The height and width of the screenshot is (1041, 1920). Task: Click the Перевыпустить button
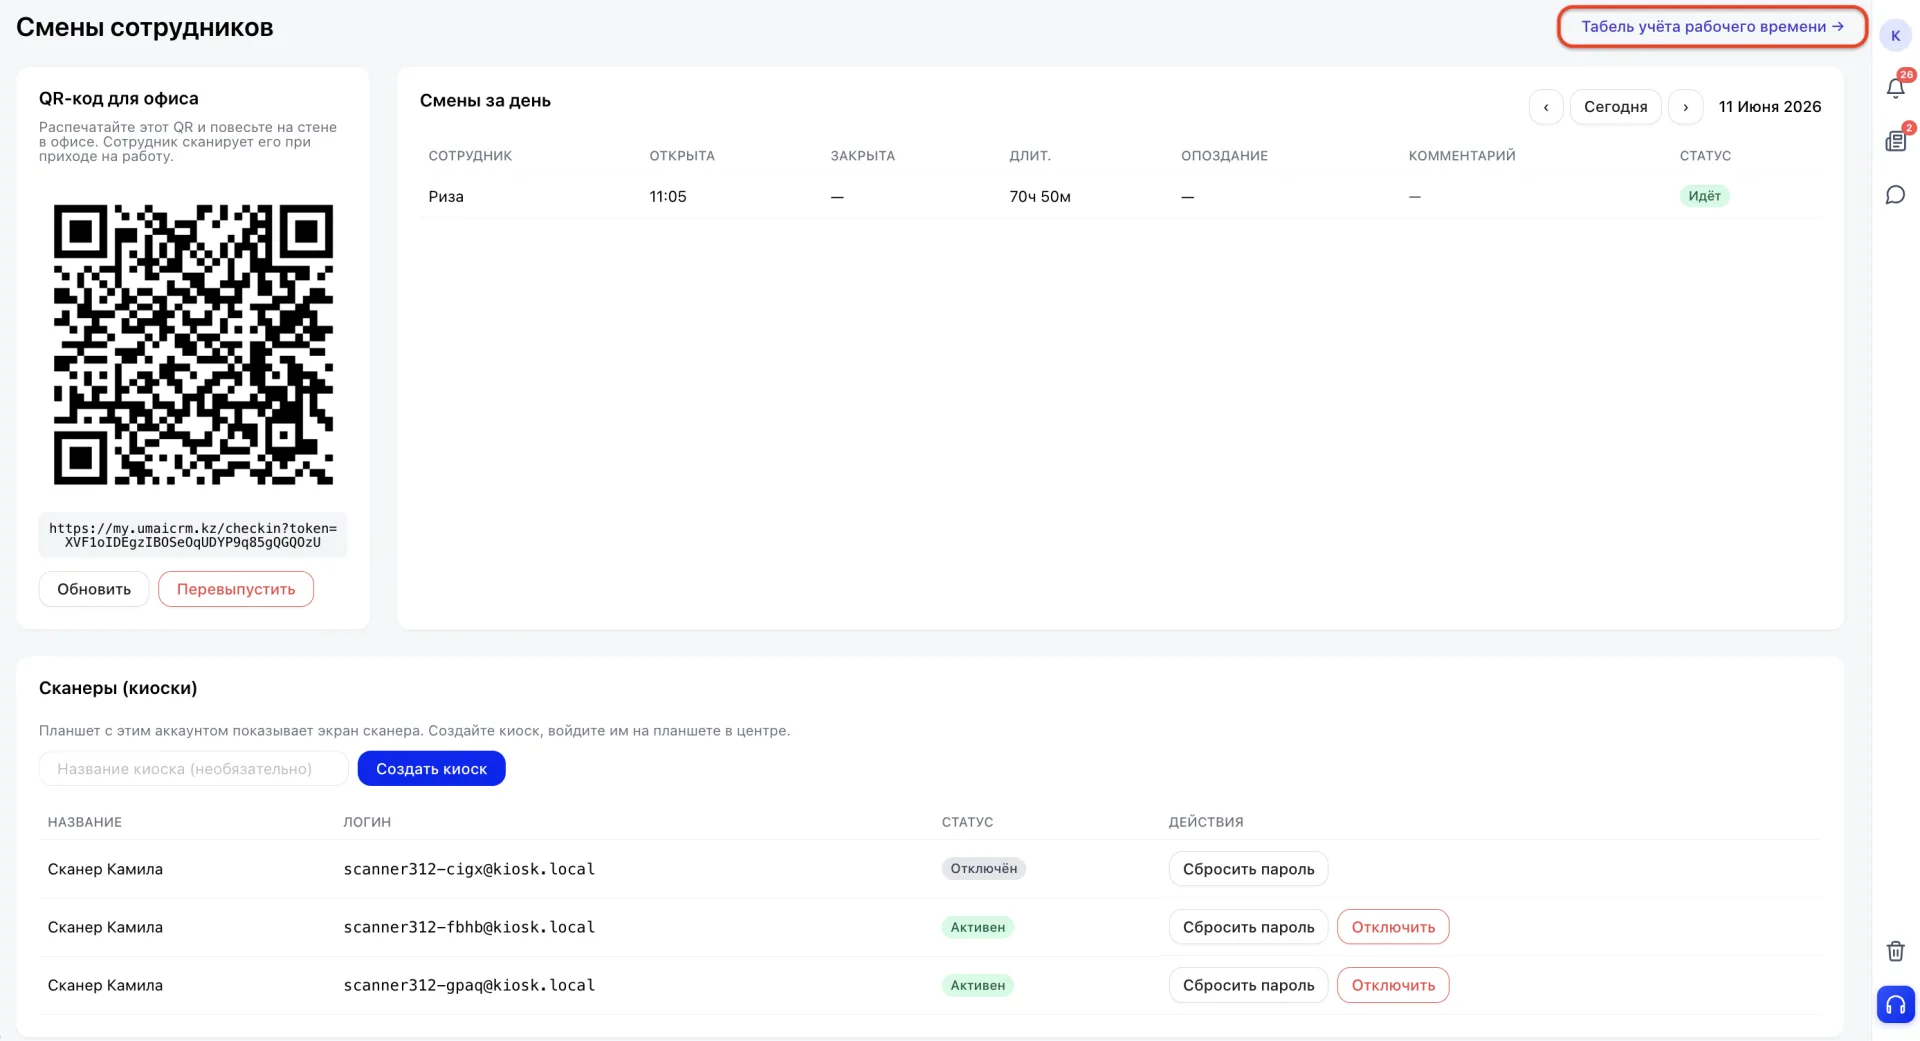(236, 589)
